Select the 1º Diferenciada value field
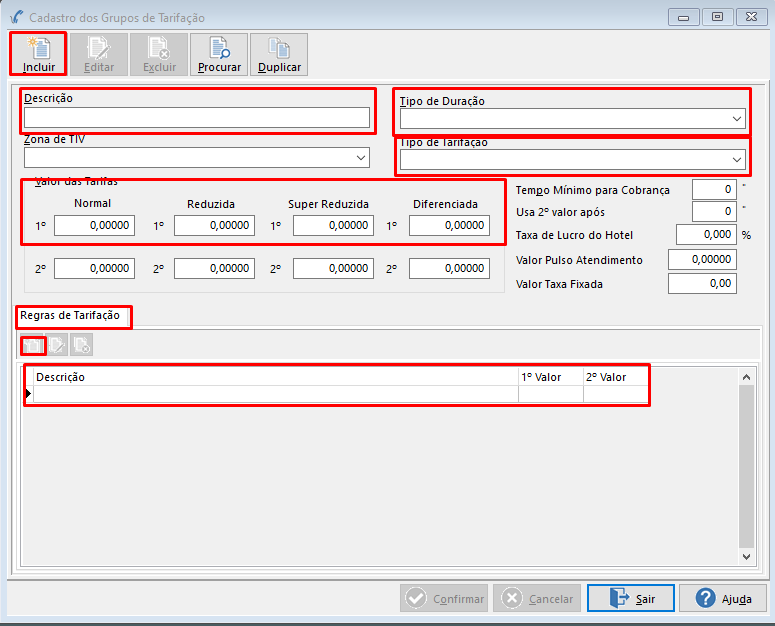The height and width of the screenshot is (626, 775). click(449, 225)
